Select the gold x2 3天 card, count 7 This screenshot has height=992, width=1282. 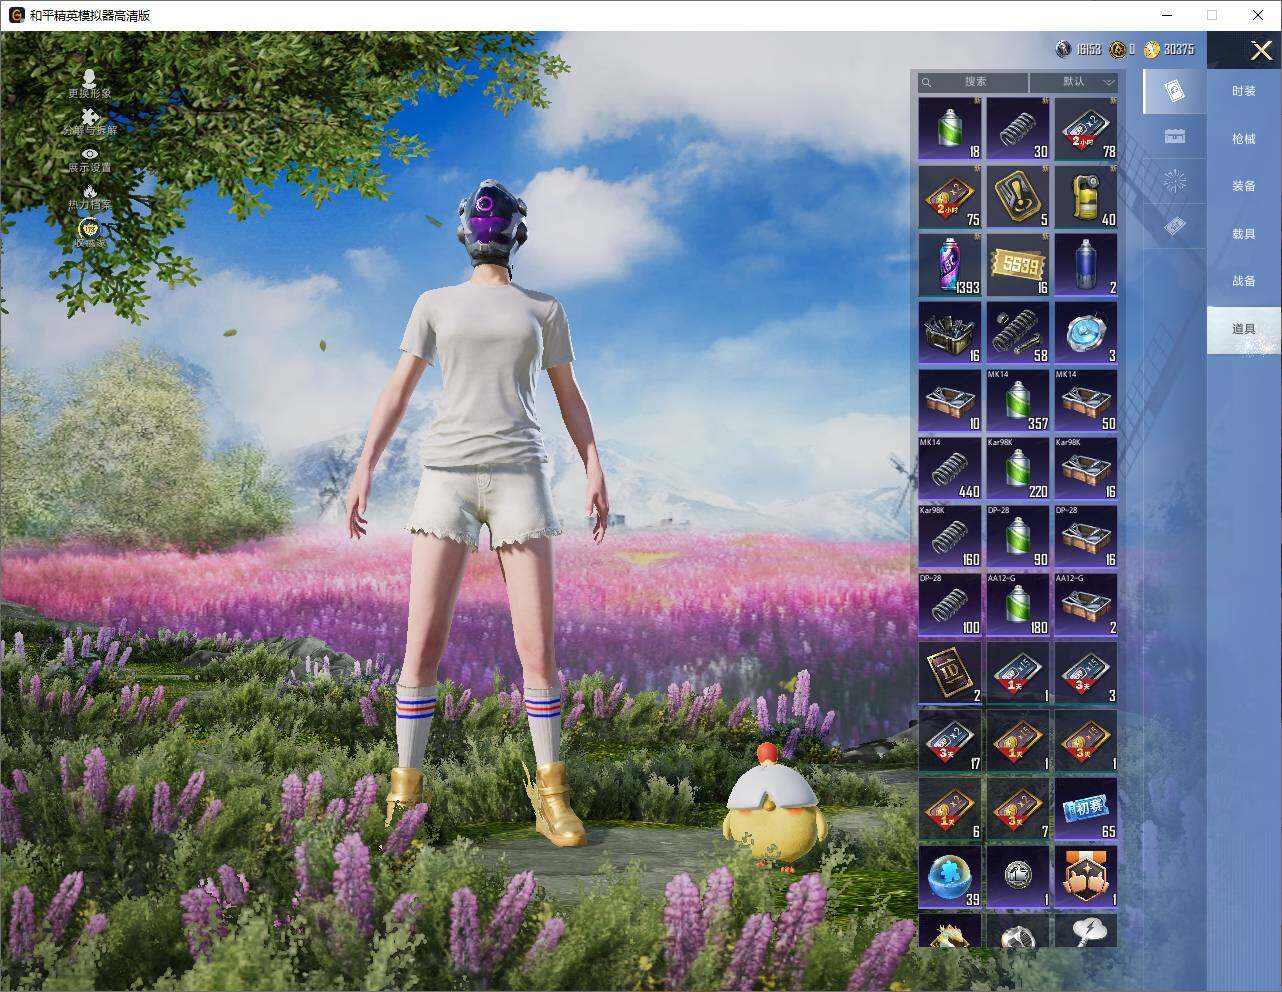[x=1018, y=809]
